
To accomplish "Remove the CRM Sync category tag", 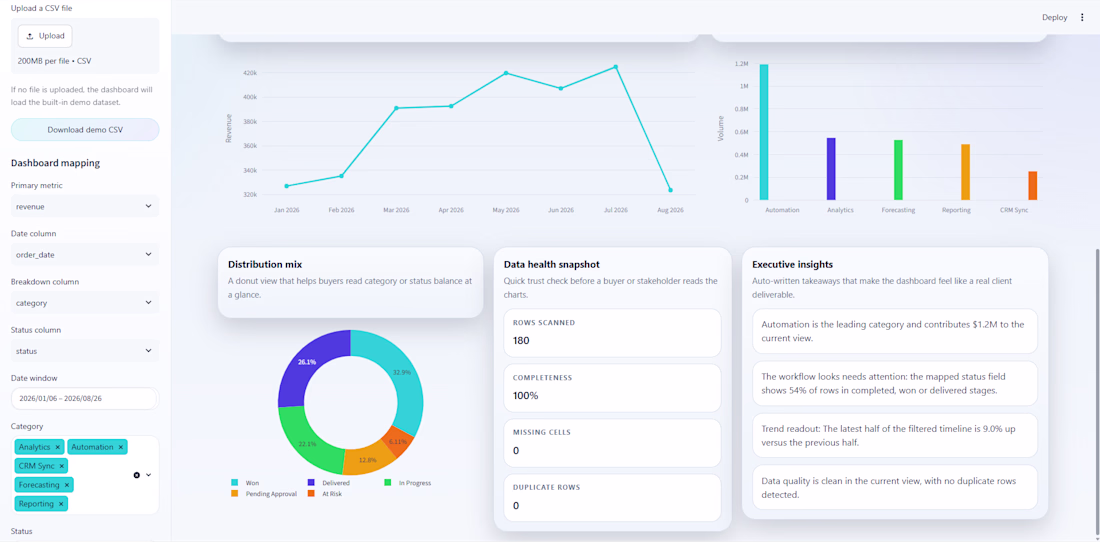I will pos(61,466).
